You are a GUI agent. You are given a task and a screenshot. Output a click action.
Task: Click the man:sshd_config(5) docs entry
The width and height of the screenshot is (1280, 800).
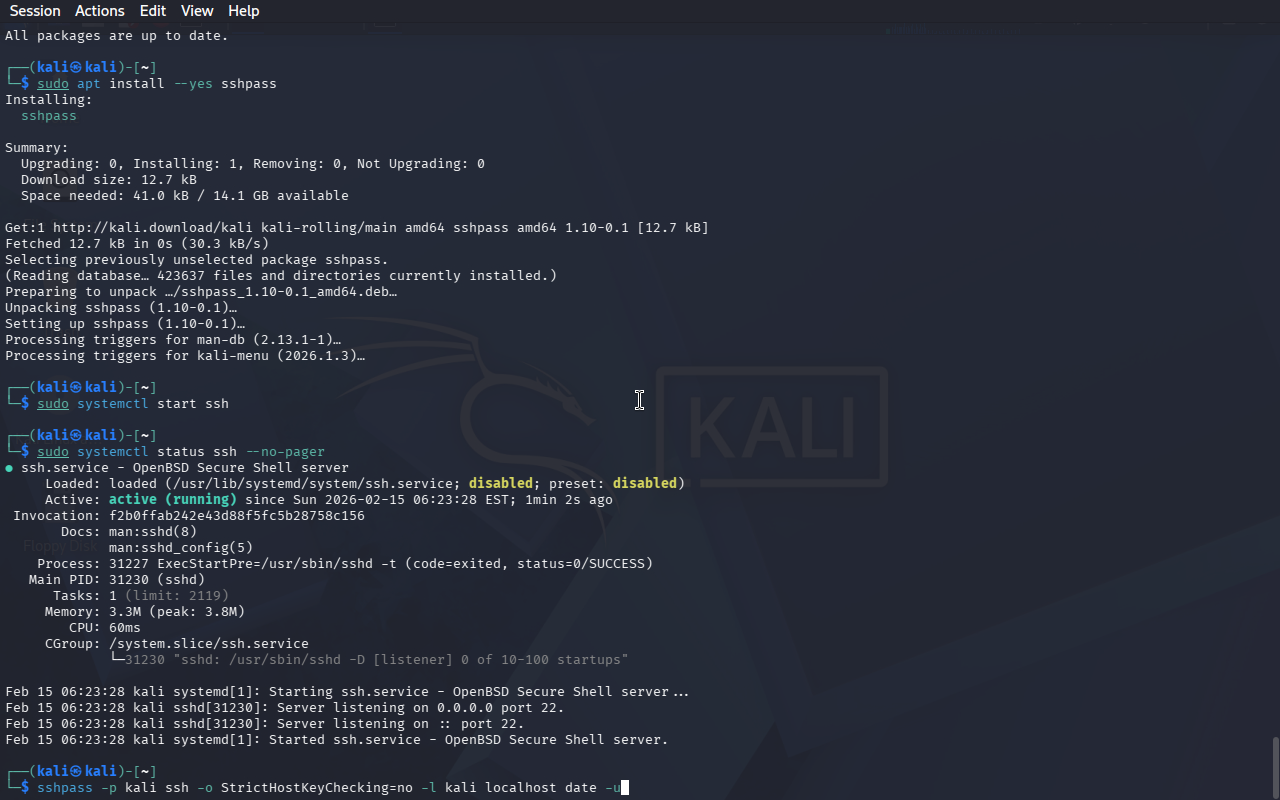click(181, 548)
